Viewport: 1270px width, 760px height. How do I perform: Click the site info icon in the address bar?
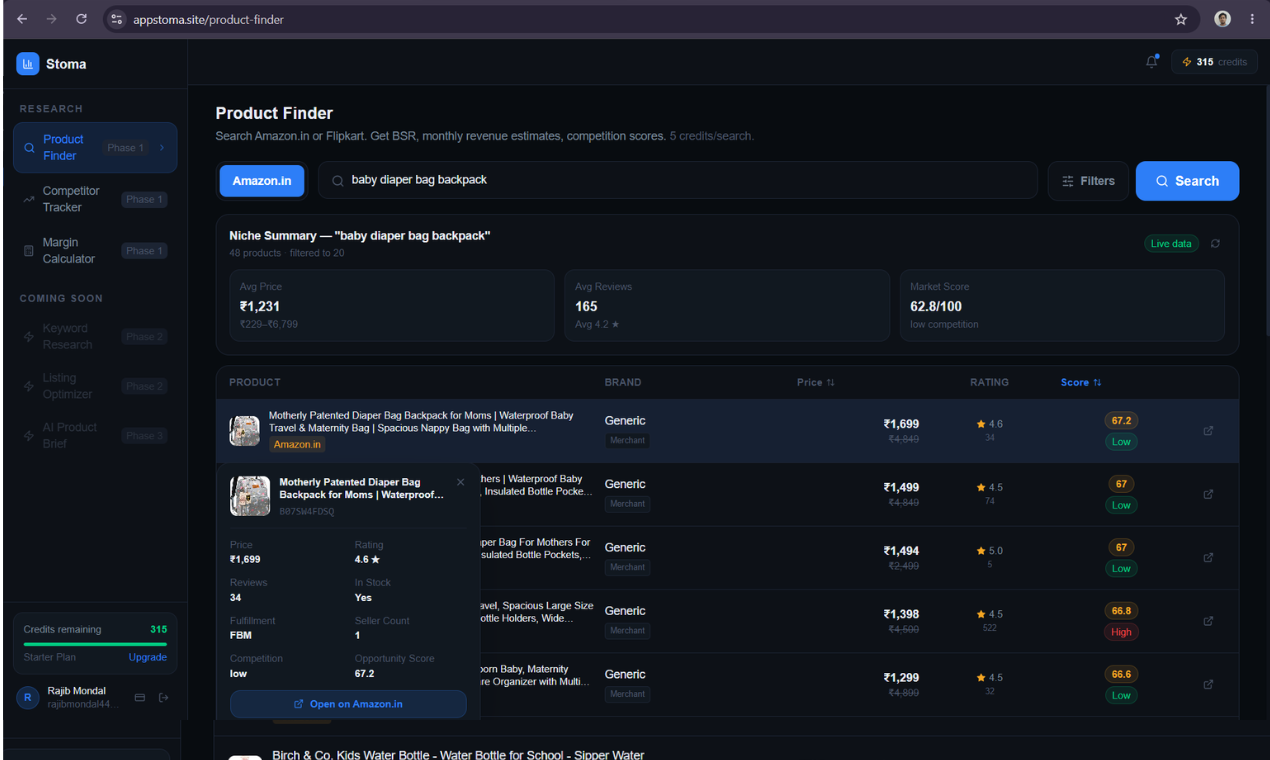click(117, 19)
